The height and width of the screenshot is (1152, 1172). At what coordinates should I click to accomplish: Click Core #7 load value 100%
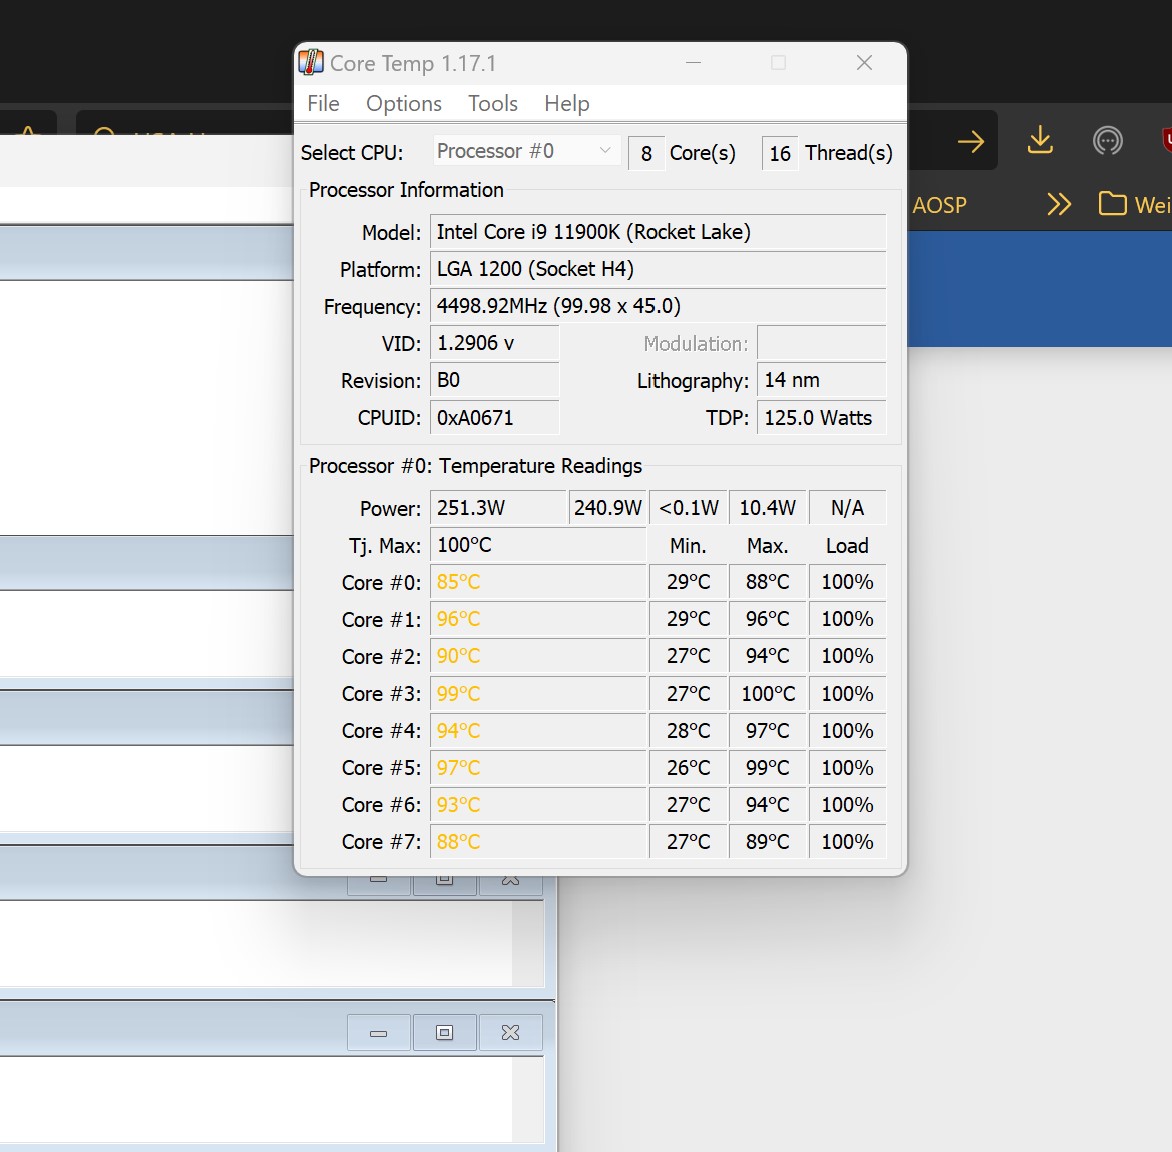click(x=848, y=842)
